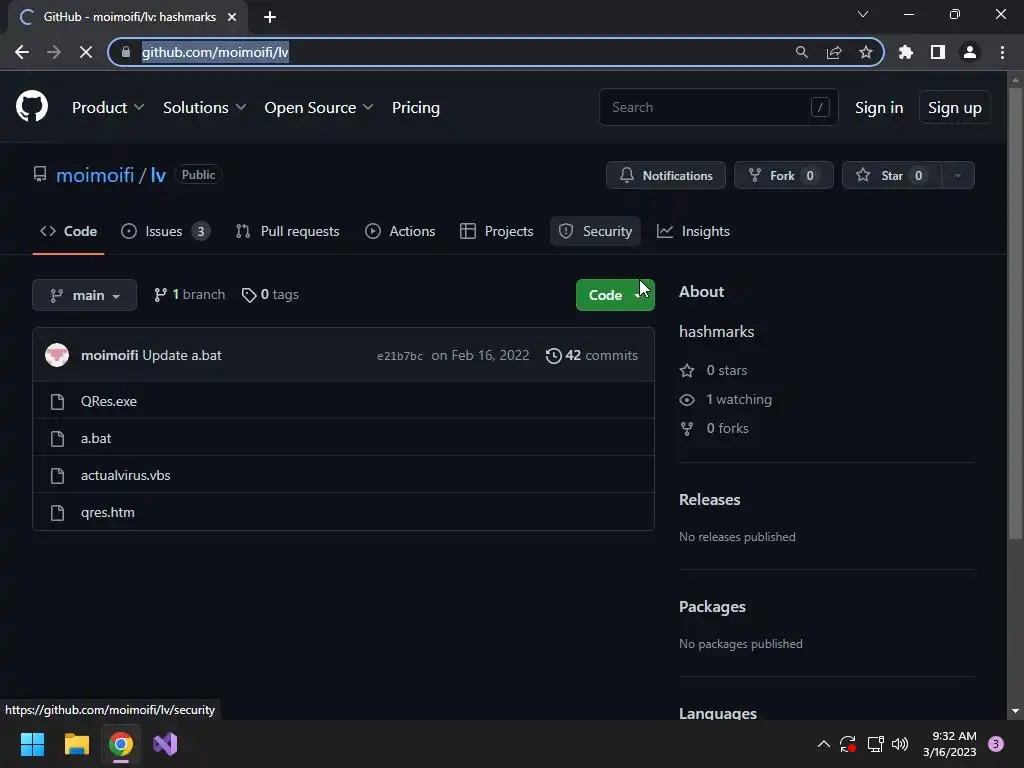View the 0 stars link in About
The image size is (1024, 768).
point(714,370)
